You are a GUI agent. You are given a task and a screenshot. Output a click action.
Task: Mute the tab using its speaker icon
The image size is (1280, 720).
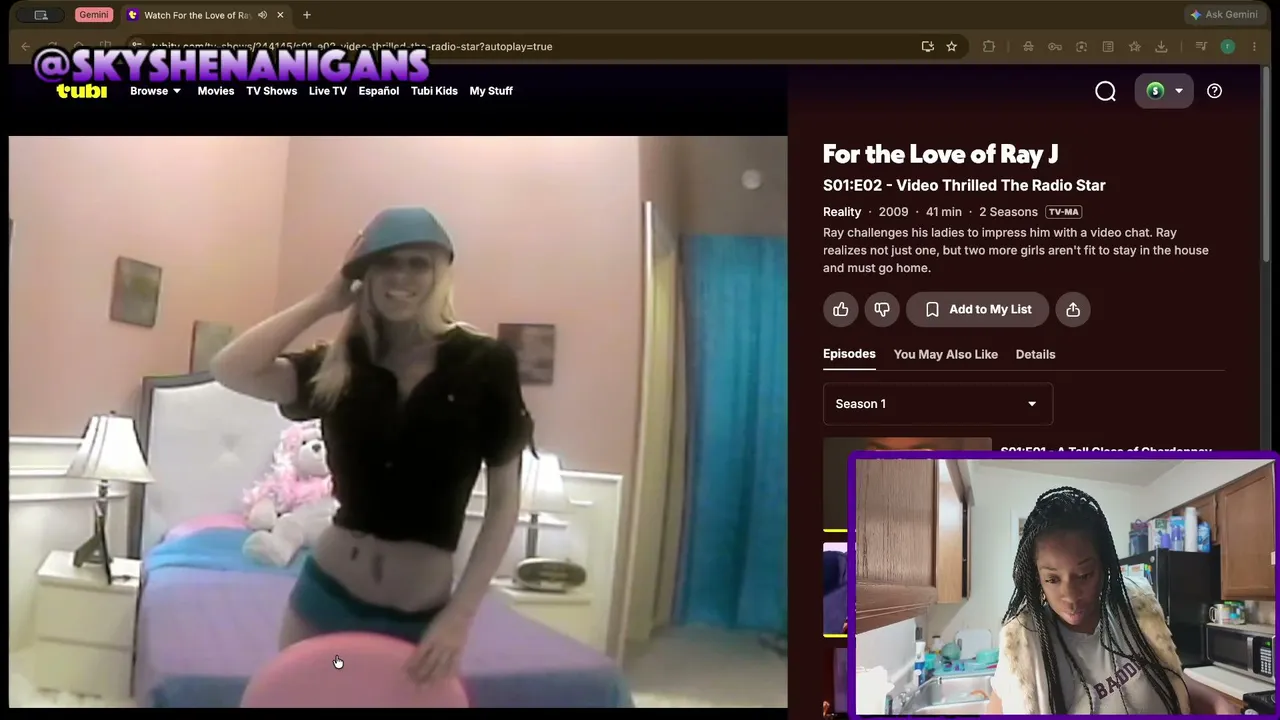click(262, 15)
